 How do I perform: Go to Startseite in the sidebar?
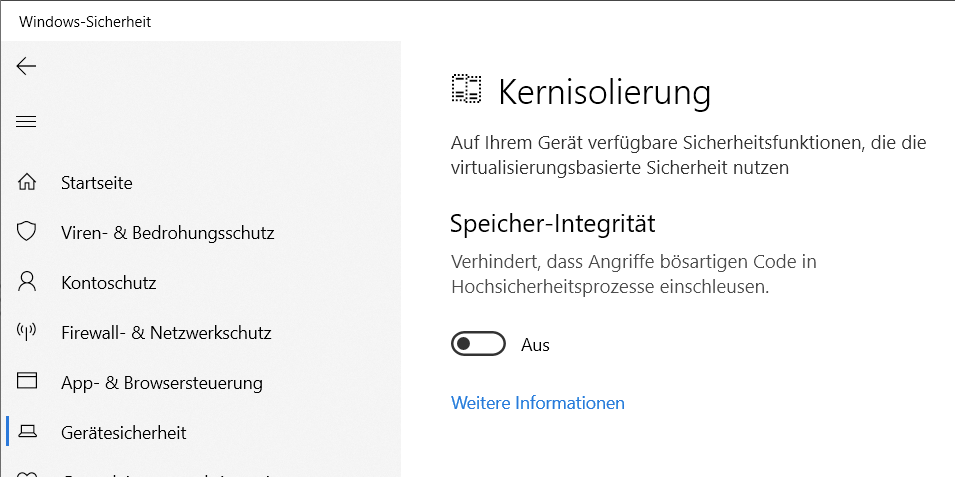96,183
